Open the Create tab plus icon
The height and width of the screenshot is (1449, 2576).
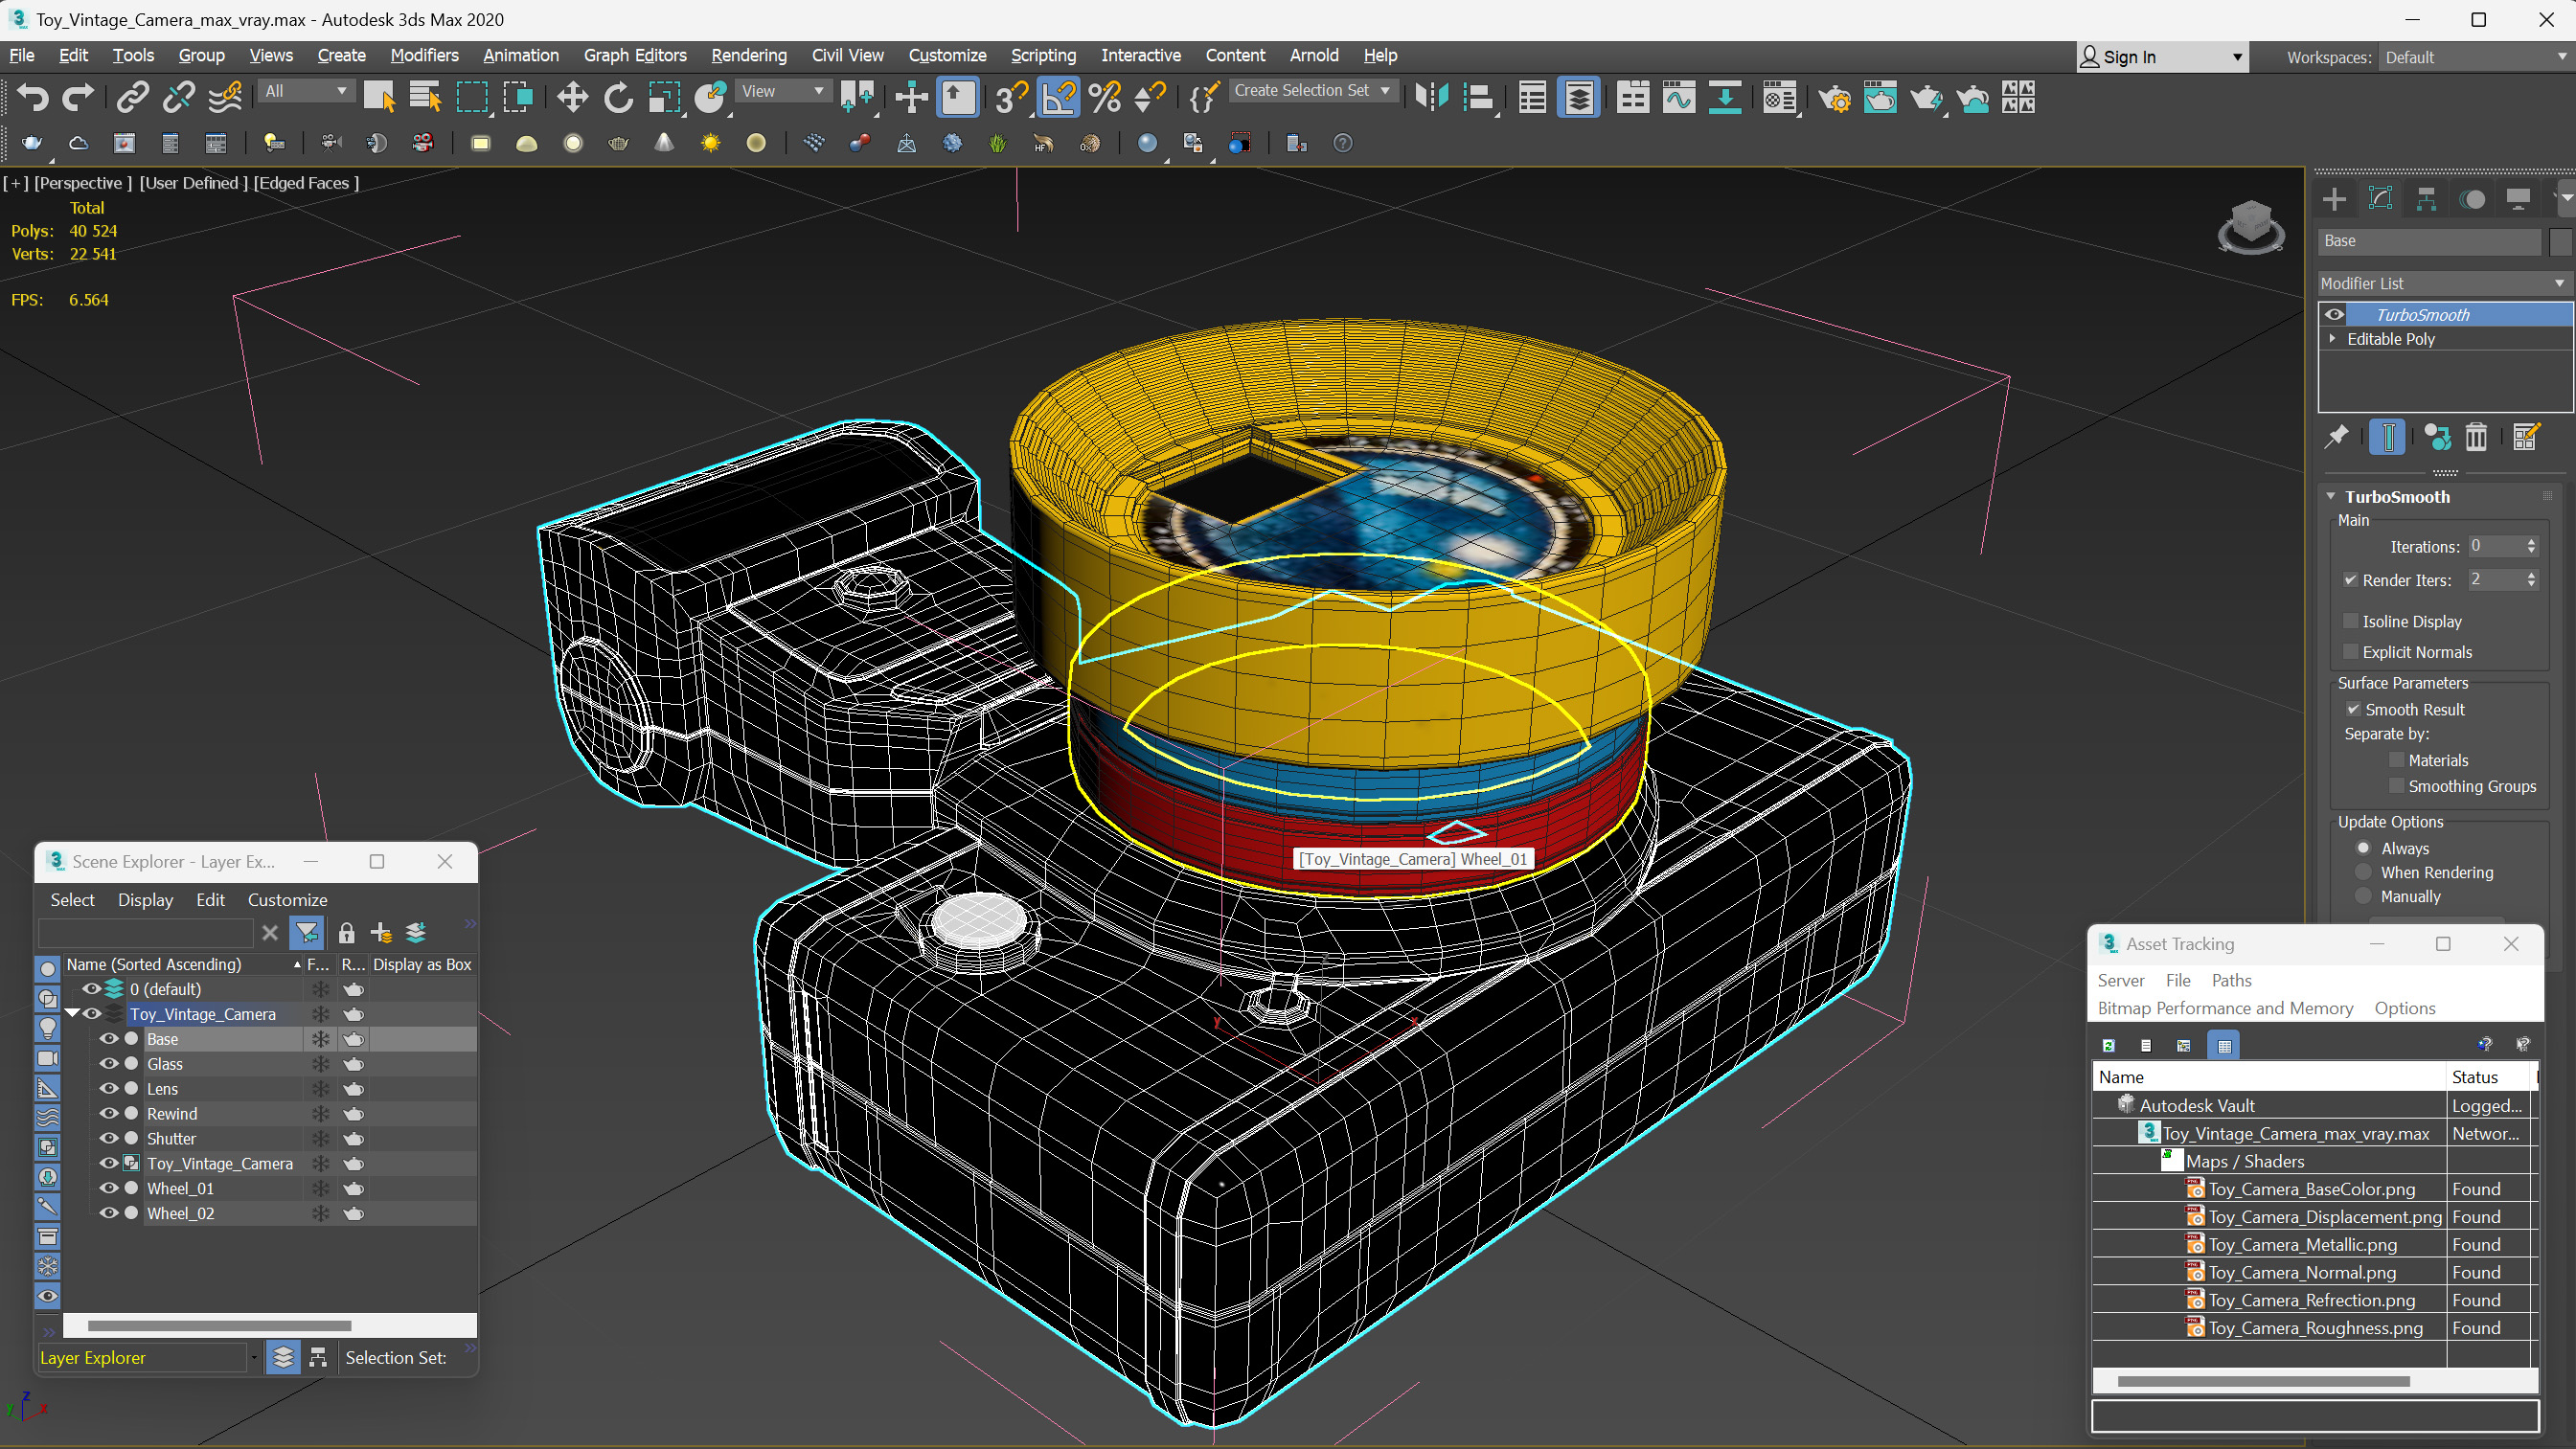(2334, 199)
